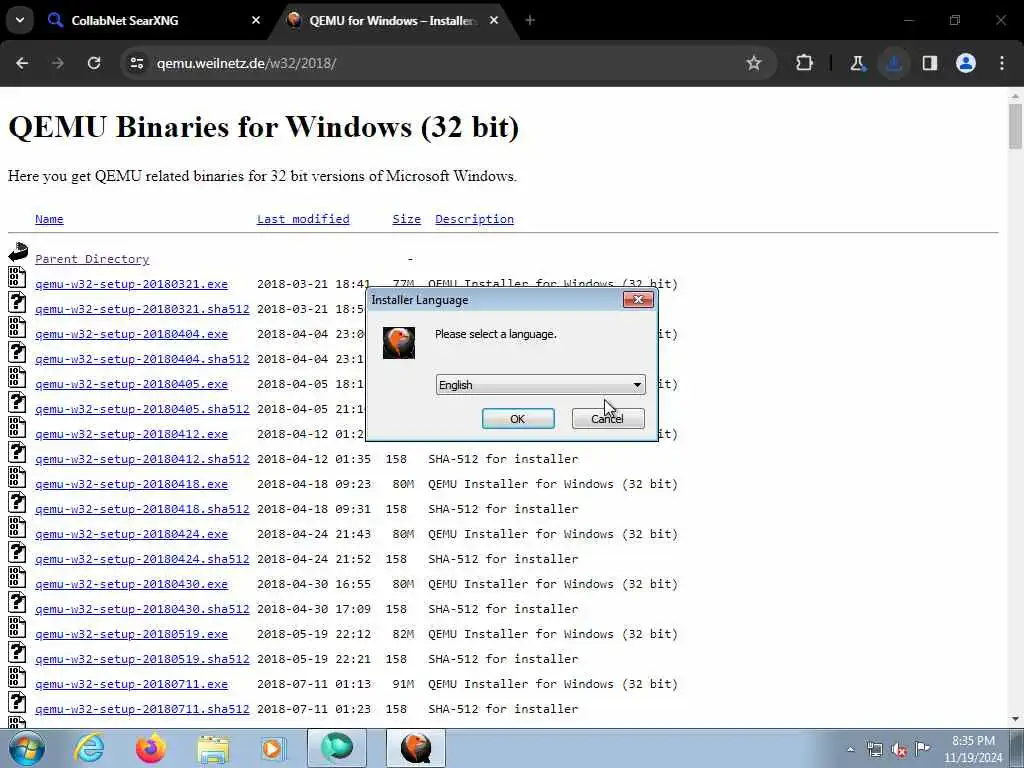Switch to QEMU for Windows tab
Image resolution: width=1024 pixels, height=768 pixels.
coord(392,20)
